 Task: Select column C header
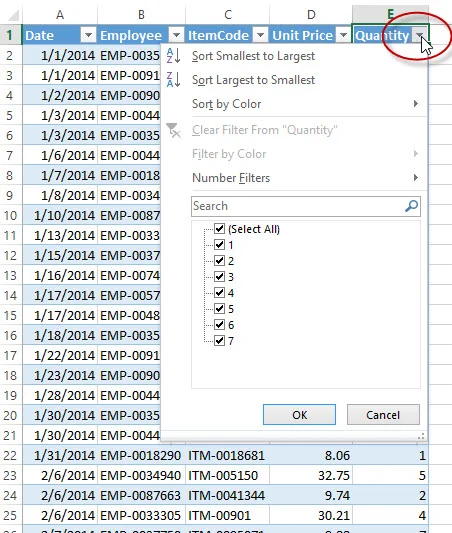pos(228,15)
